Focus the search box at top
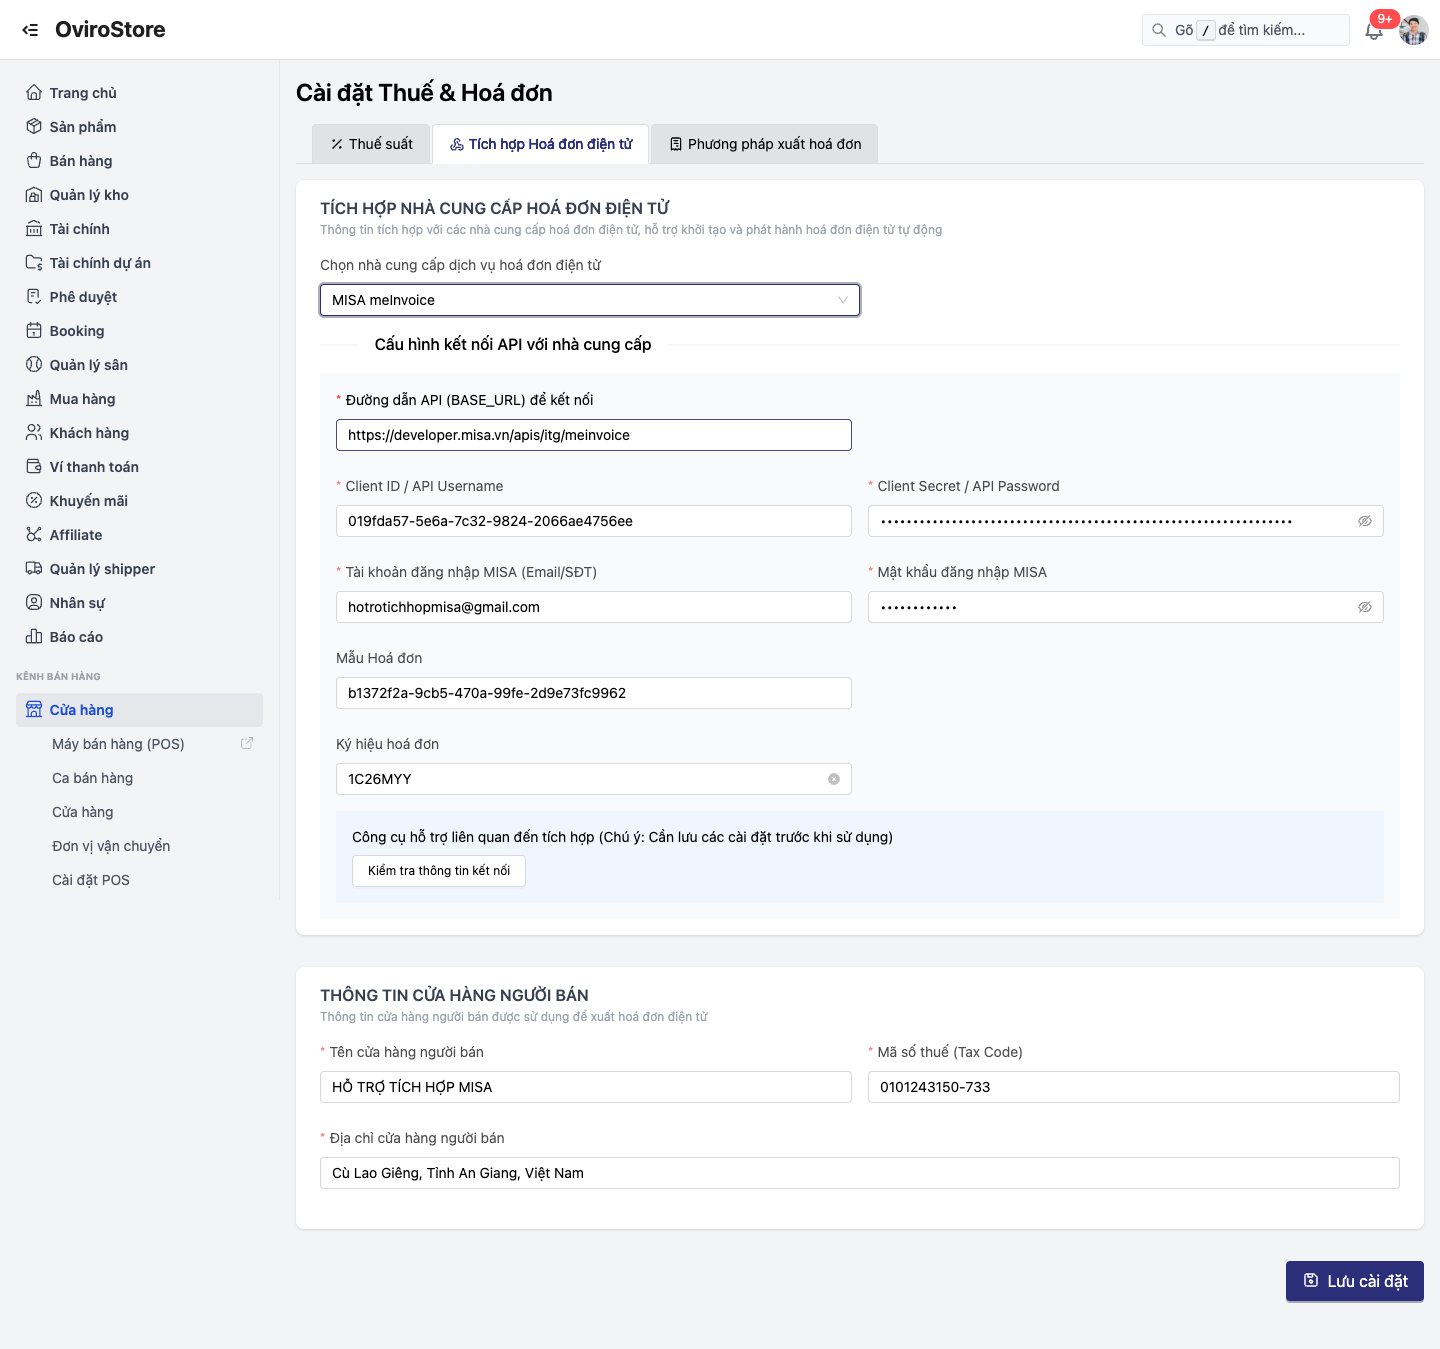Screen dimensions: 1440x1349 (x=1246, y=30)
